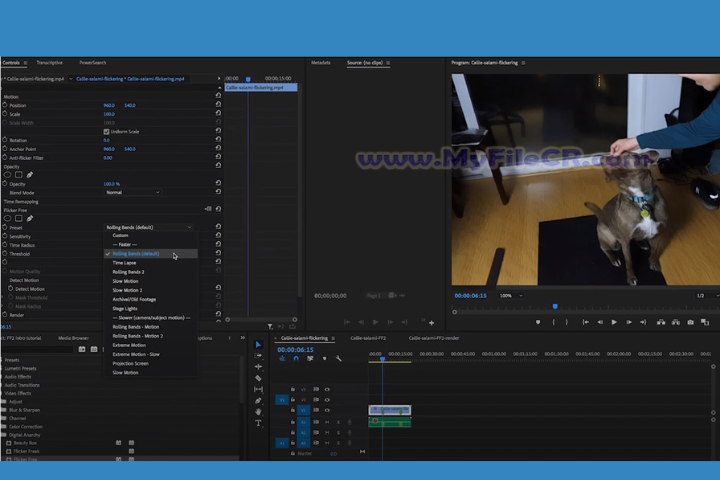Viewport: 720px width, 480px height.
Task: Open the Blend Mode dropdown
Action: pos(133,192)
